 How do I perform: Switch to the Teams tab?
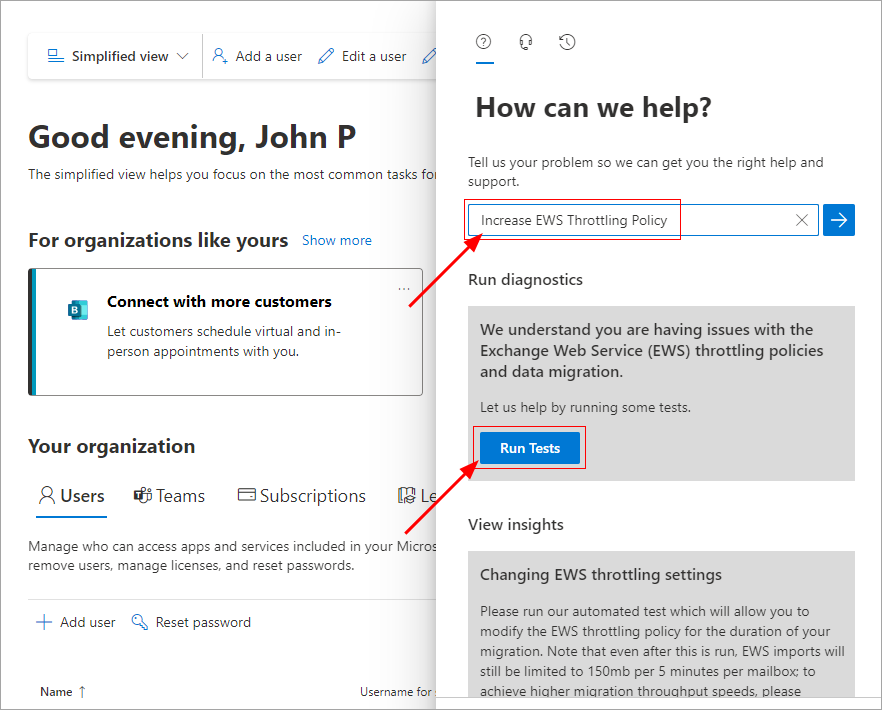169,496
